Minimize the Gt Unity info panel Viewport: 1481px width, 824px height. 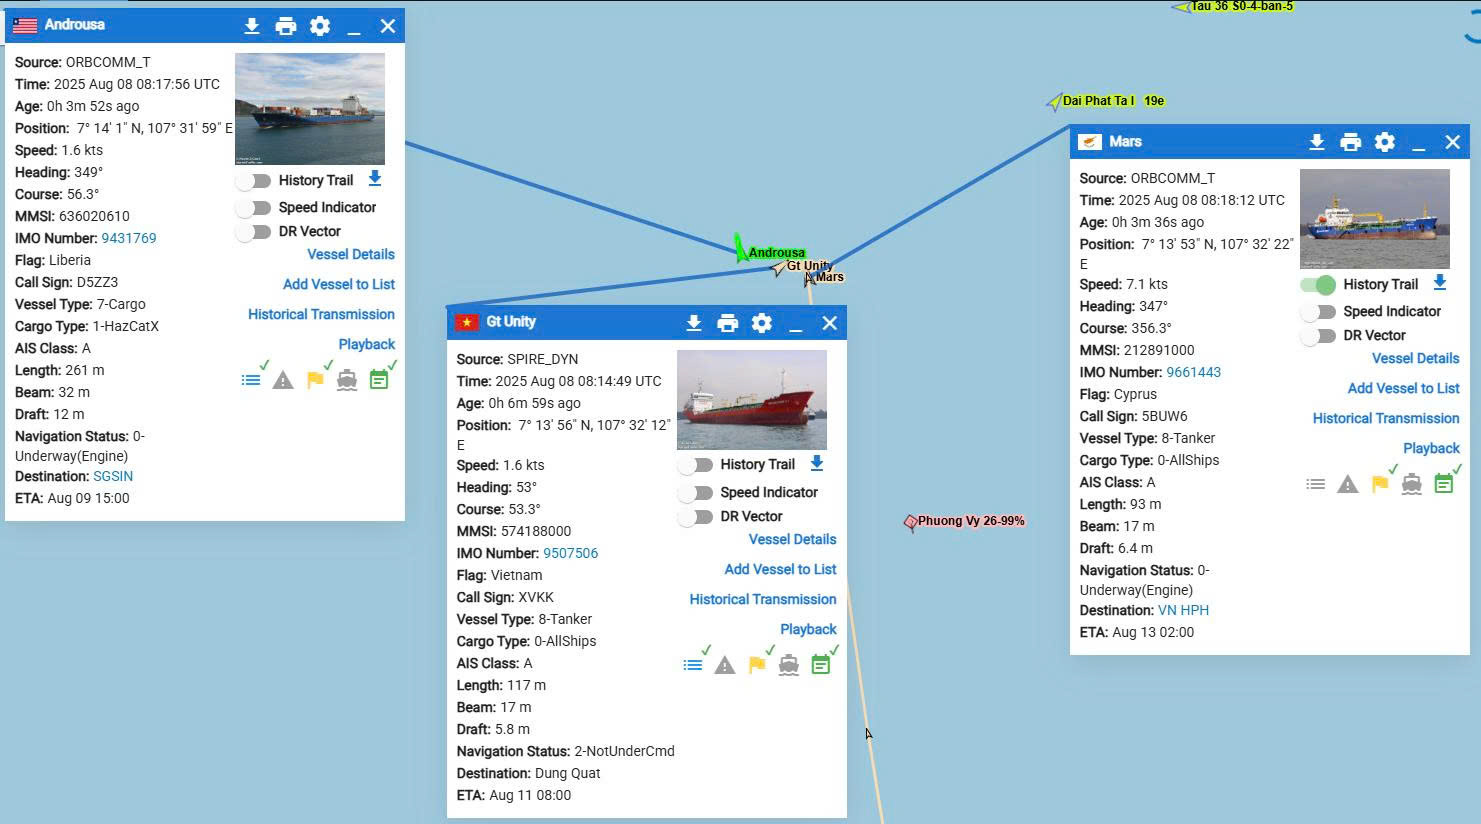click(x=795, y=323)
